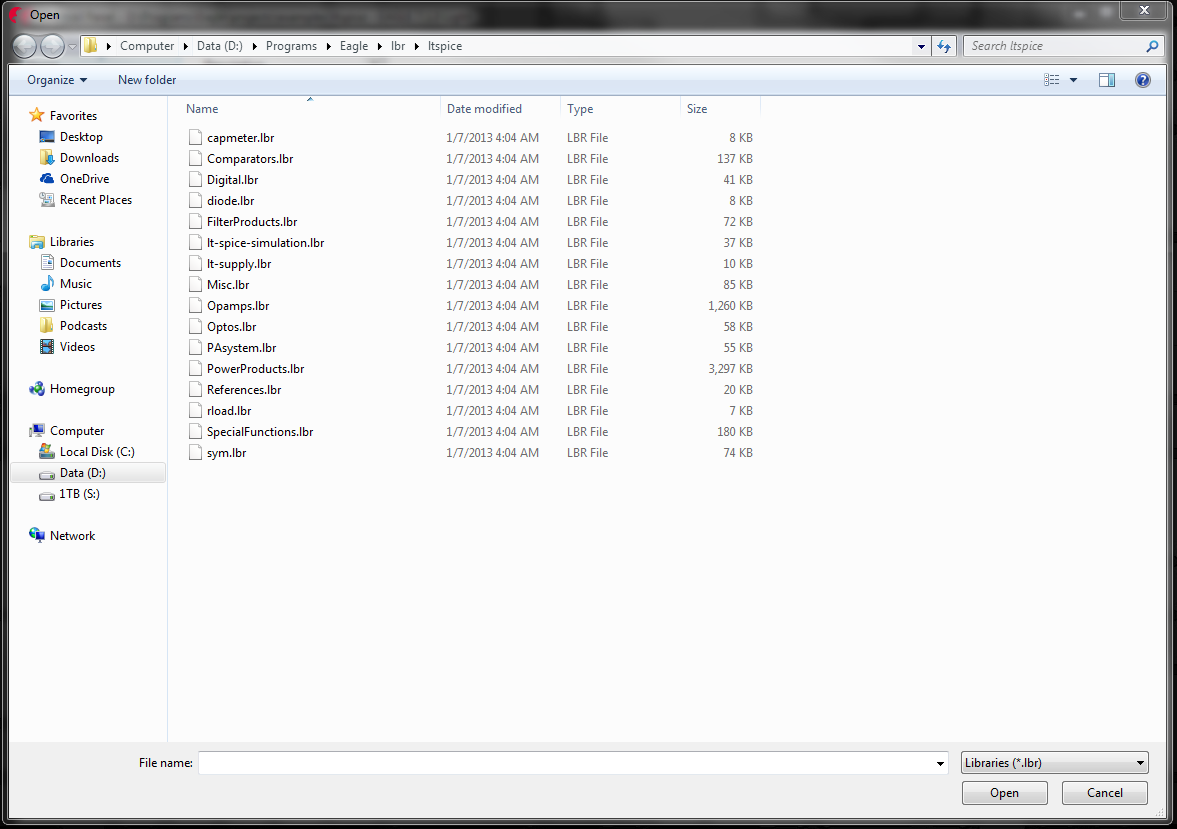Select the Opamps.lbr file

(237, 305)
